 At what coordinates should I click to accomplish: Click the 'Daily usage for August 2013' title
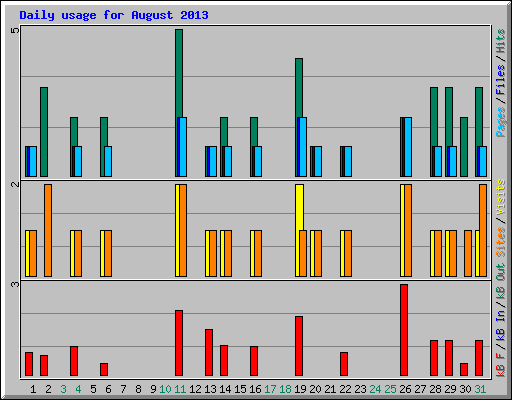[x=114, y=15]
